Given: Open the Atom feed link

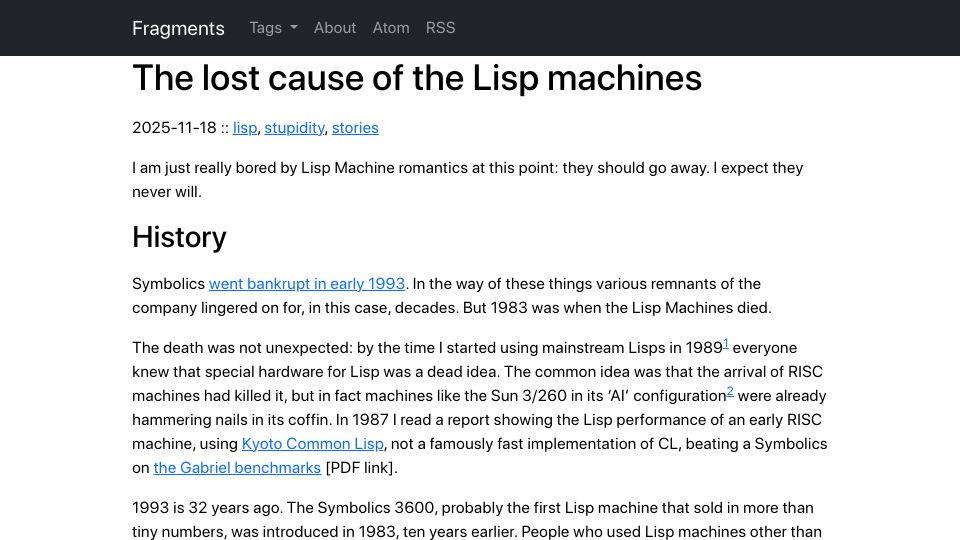Looking at the screenshot, I should 391,28.
